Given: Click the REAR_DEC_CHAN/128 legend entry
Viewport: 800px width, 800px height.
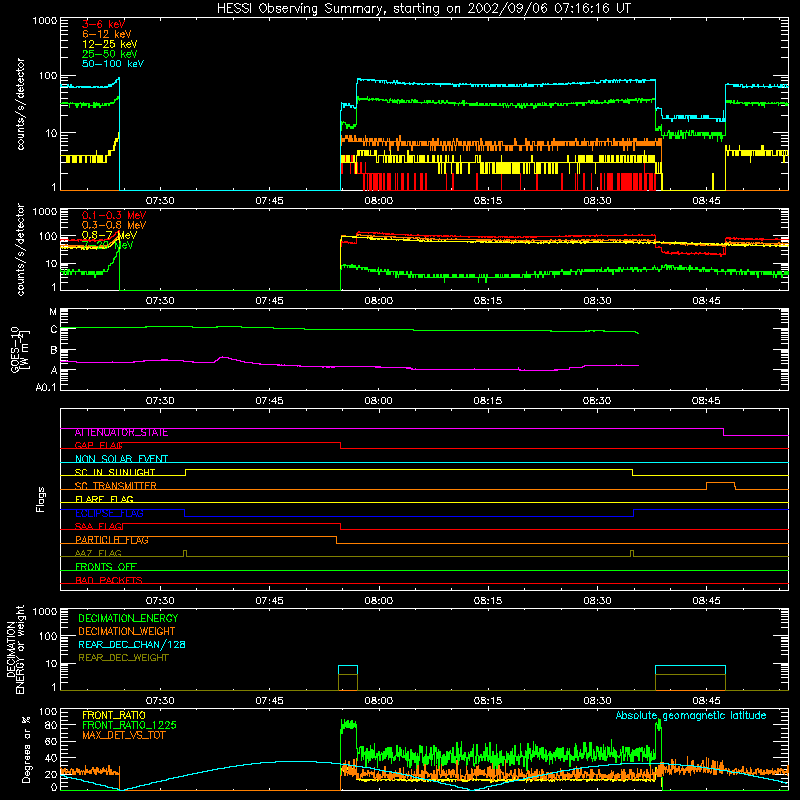Looking at the screenshot, I should coord(132,644).
